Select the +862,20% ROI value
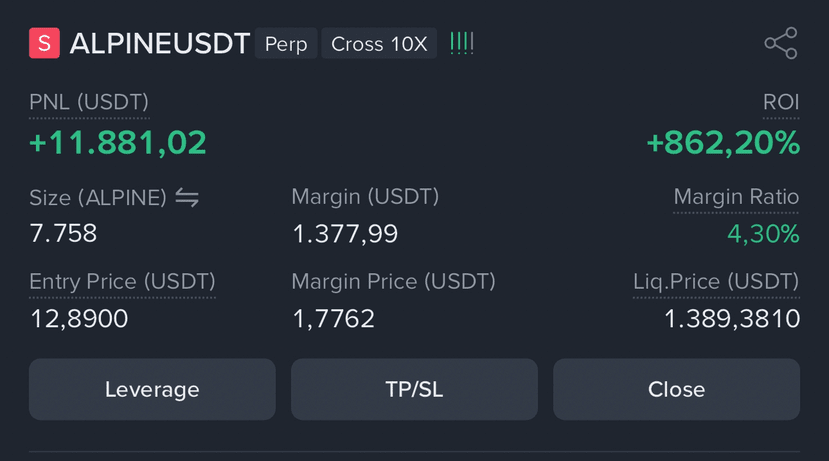 pos(723,143)
